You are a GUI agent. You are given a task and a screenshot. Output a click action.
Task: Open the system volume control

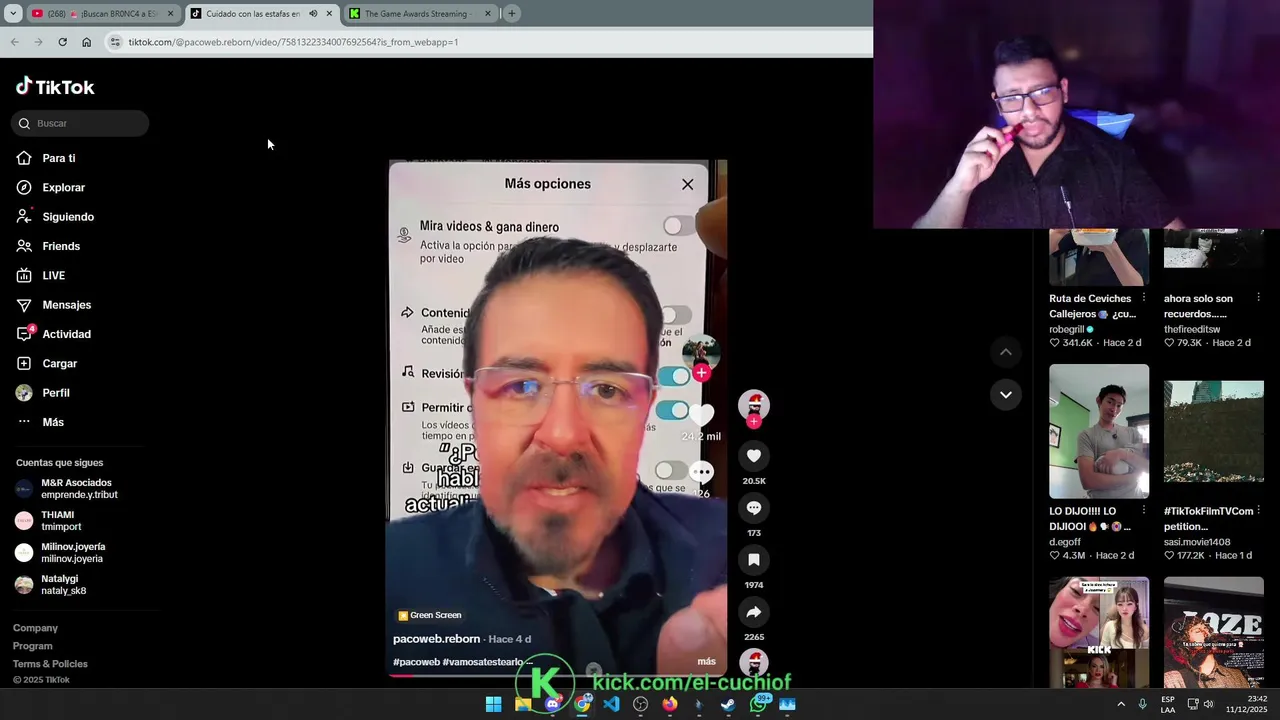click(1208, 704)
